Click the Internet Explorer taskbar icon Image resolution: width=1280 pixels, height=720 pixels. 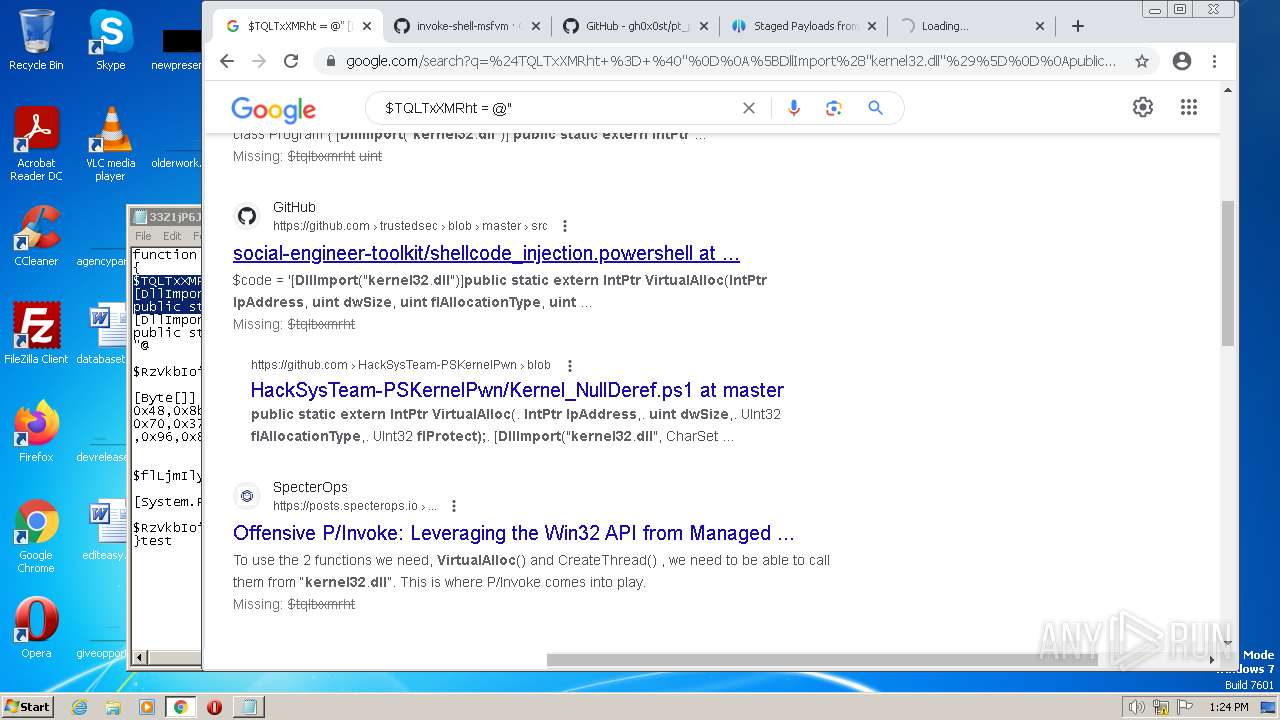(x=80, y=707)
